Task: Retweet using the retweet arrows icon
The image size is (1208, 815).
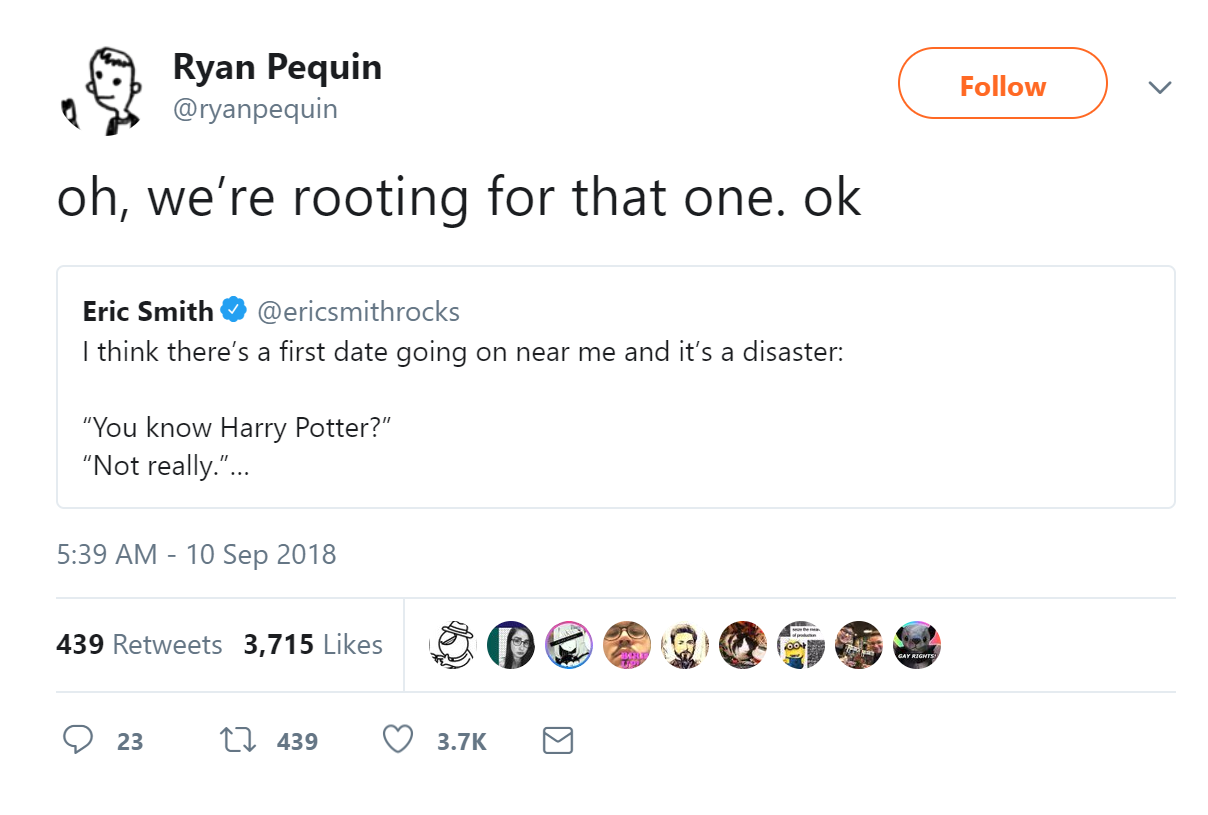Action: tap(236, 740)
